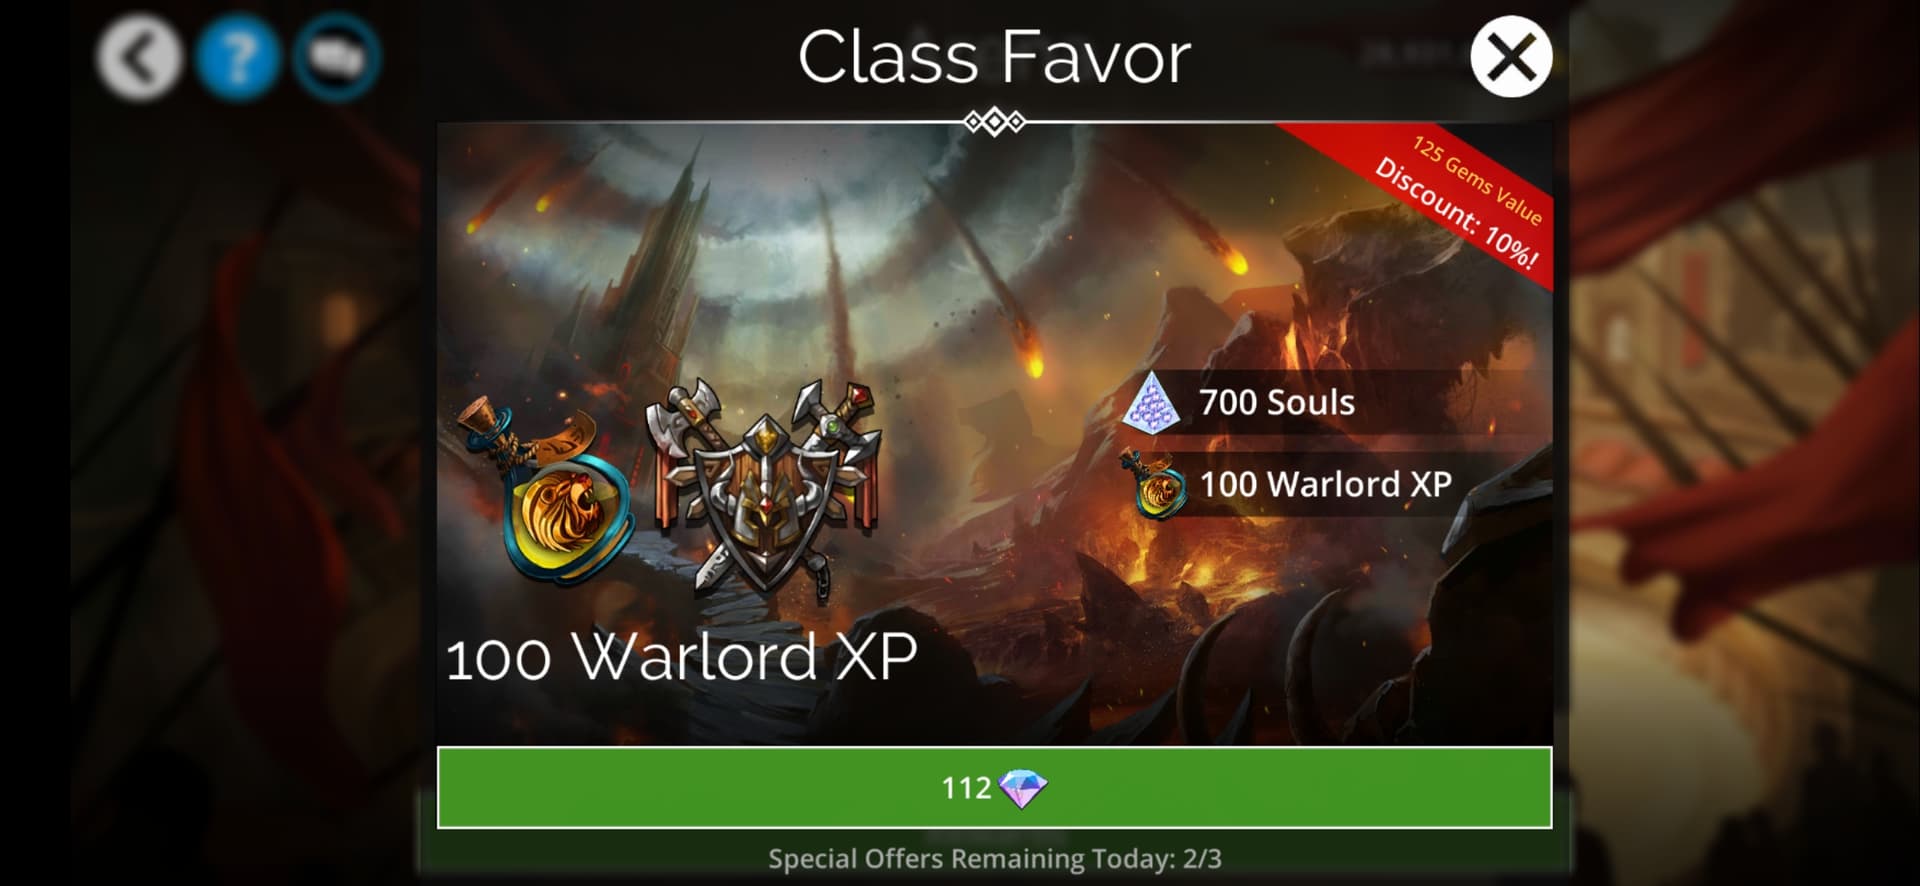
Task: Tap the 100 Warlord XP reward row
Action: click(x=1336, y=484)
